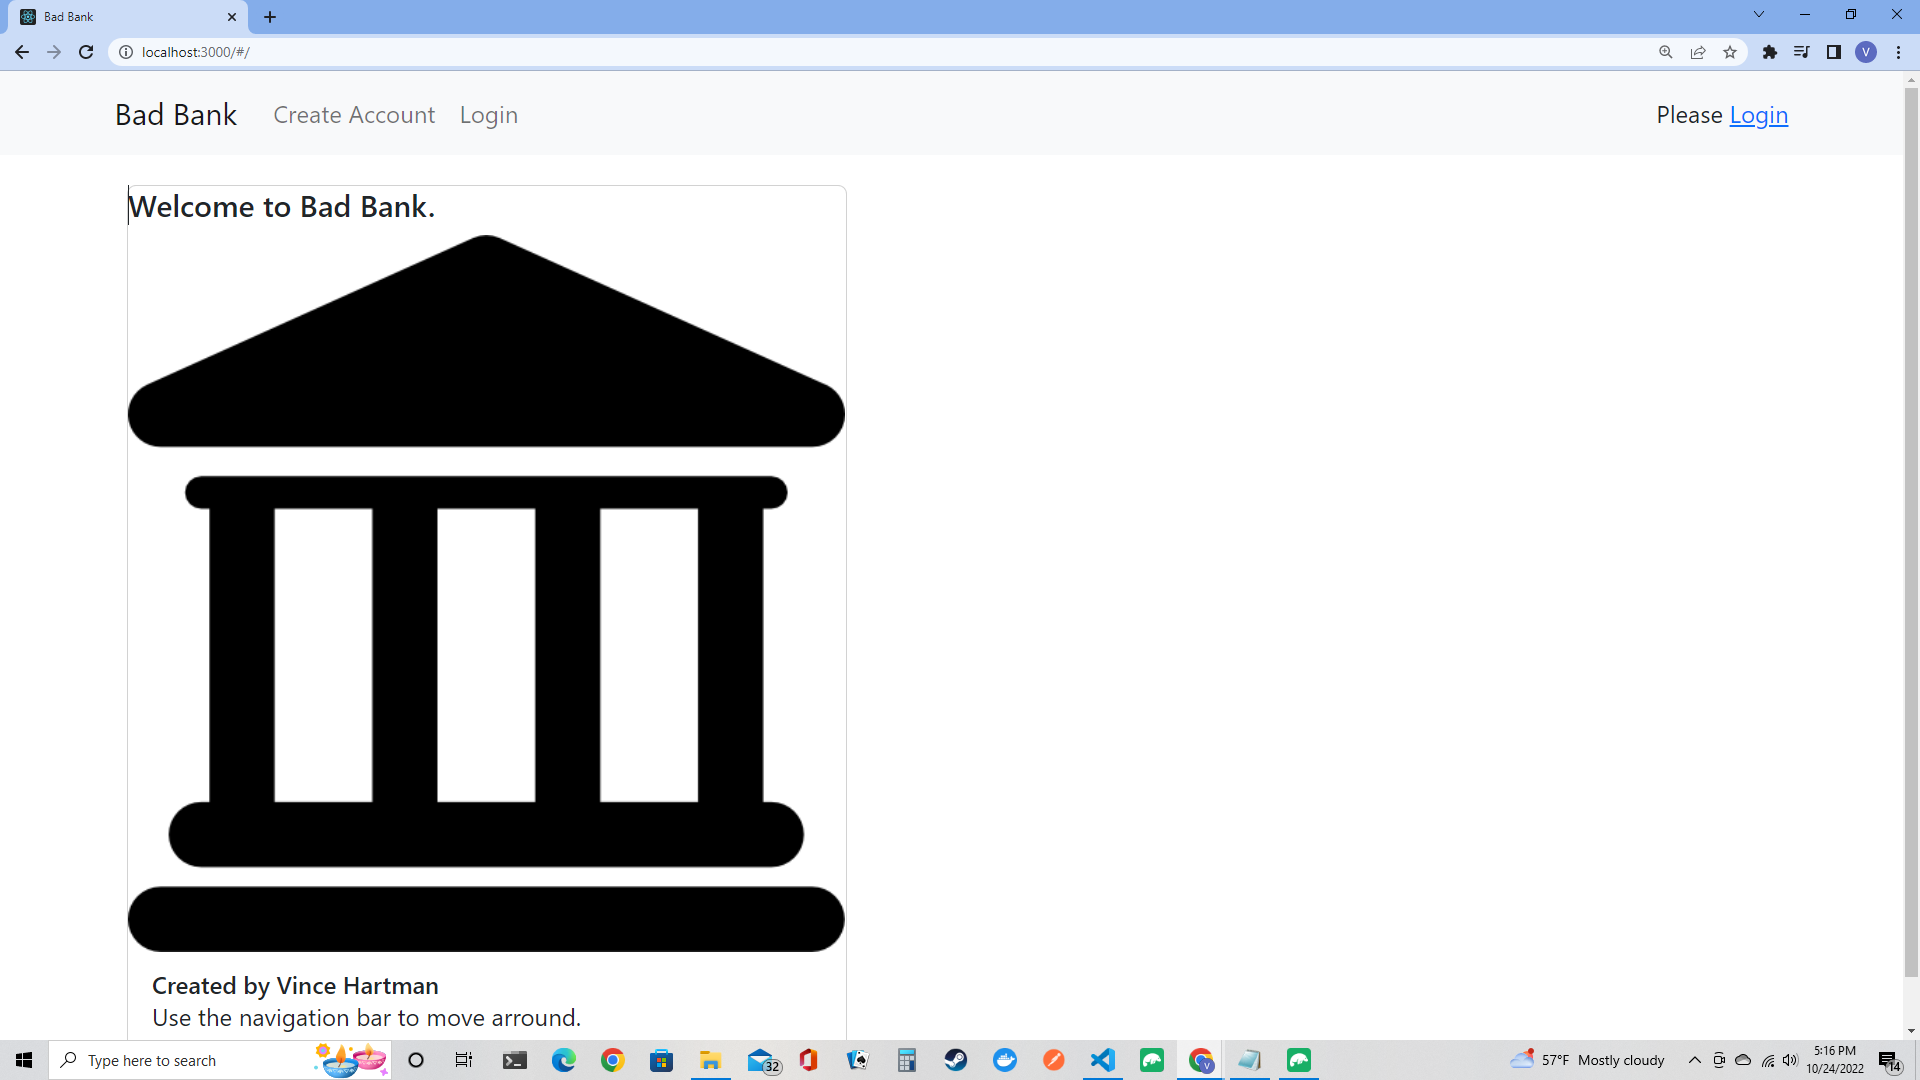Reload the current page
The image size is (1920, 1080).
click(86, 52)
